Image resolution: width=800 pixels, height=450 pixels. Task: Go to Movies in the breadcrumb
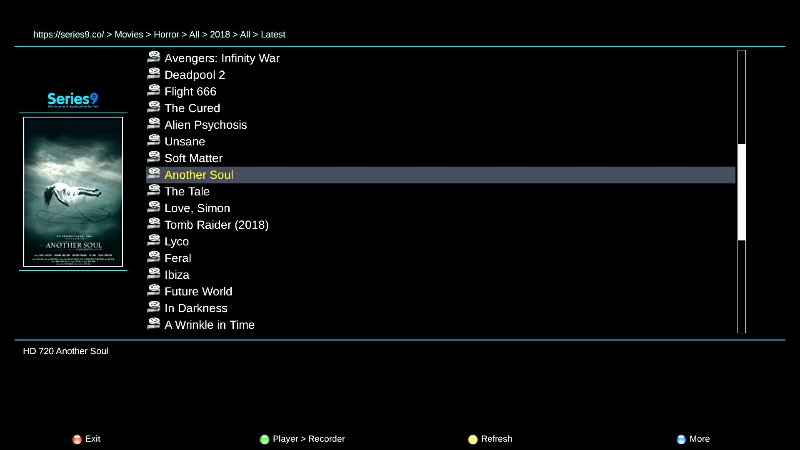(x=129, y=35)
